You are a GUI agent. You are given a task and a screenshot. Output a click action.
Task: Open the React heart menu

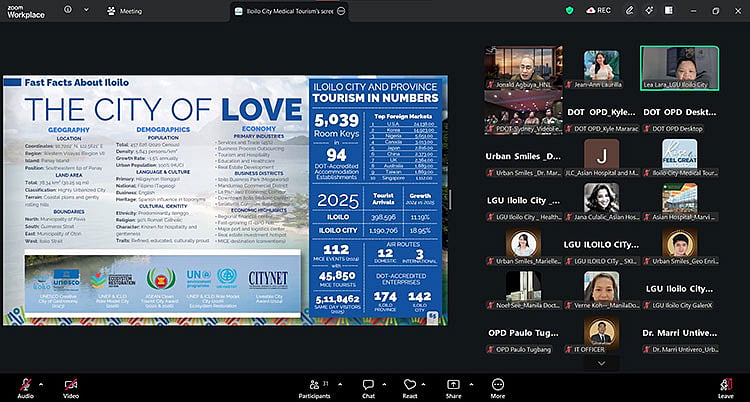click(x=410, y=388)
